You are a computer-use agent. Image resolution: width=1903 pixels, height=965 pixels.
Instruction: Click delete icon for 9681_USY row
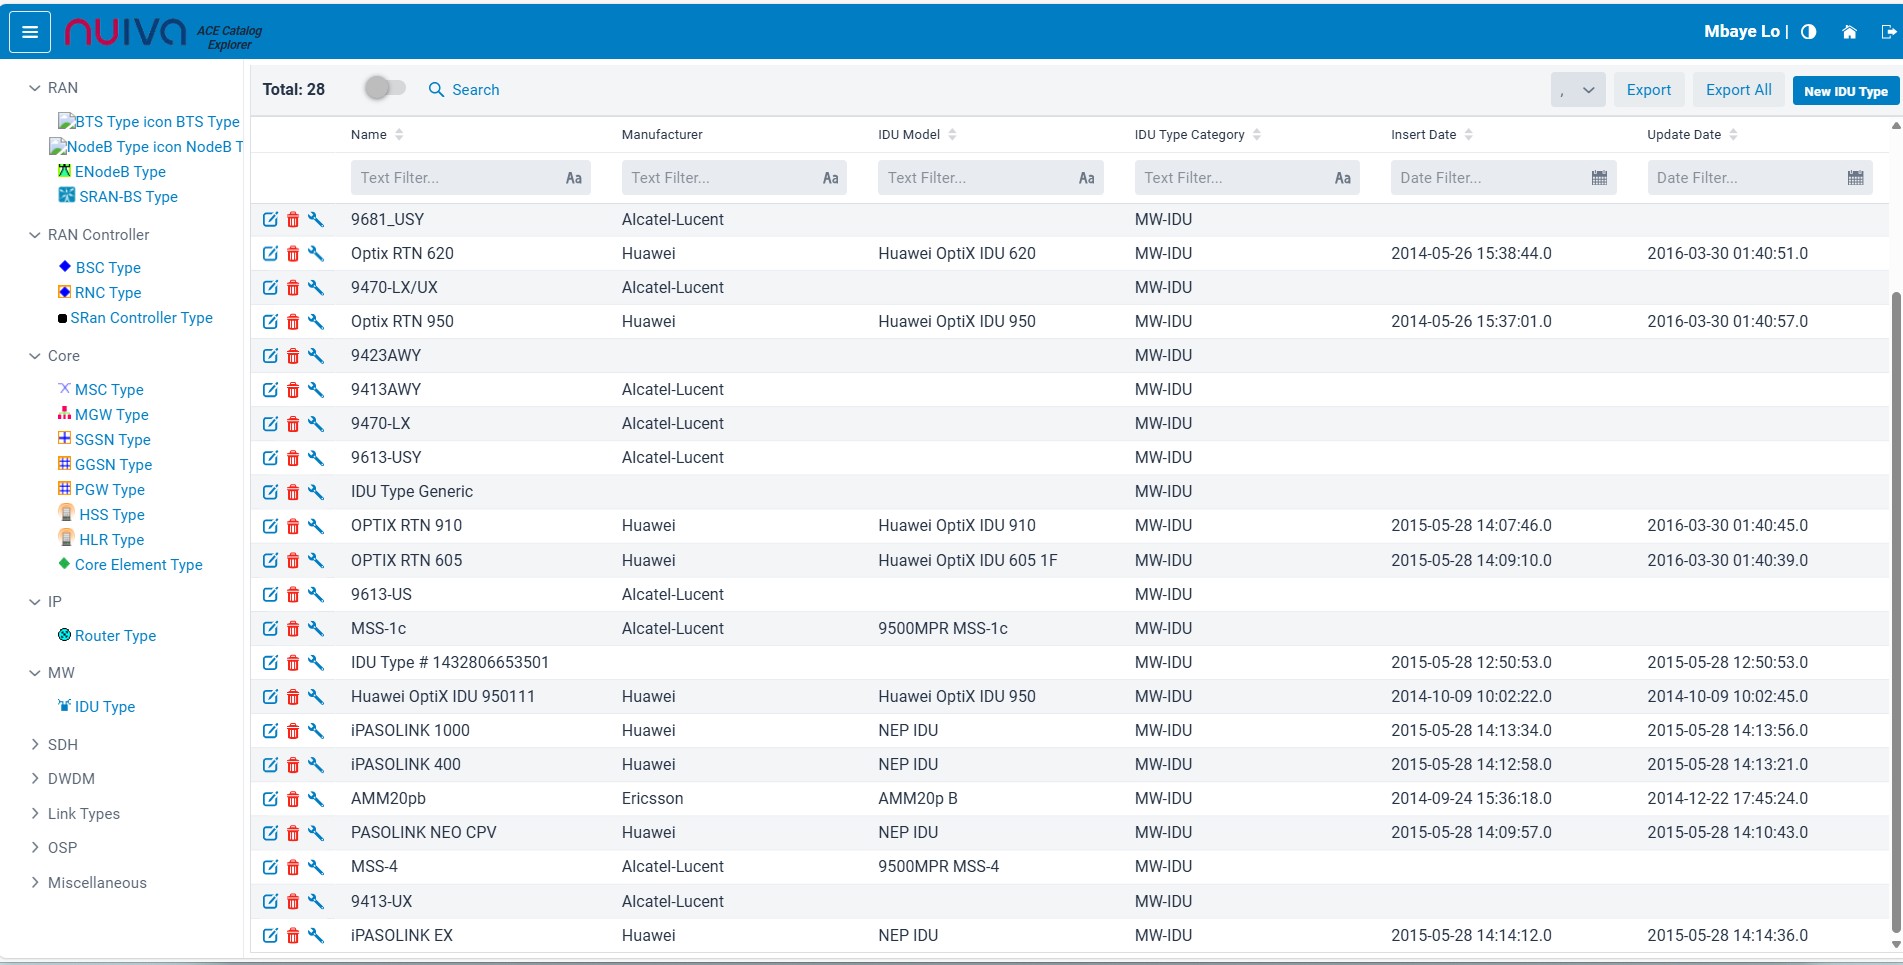[293, 220]
